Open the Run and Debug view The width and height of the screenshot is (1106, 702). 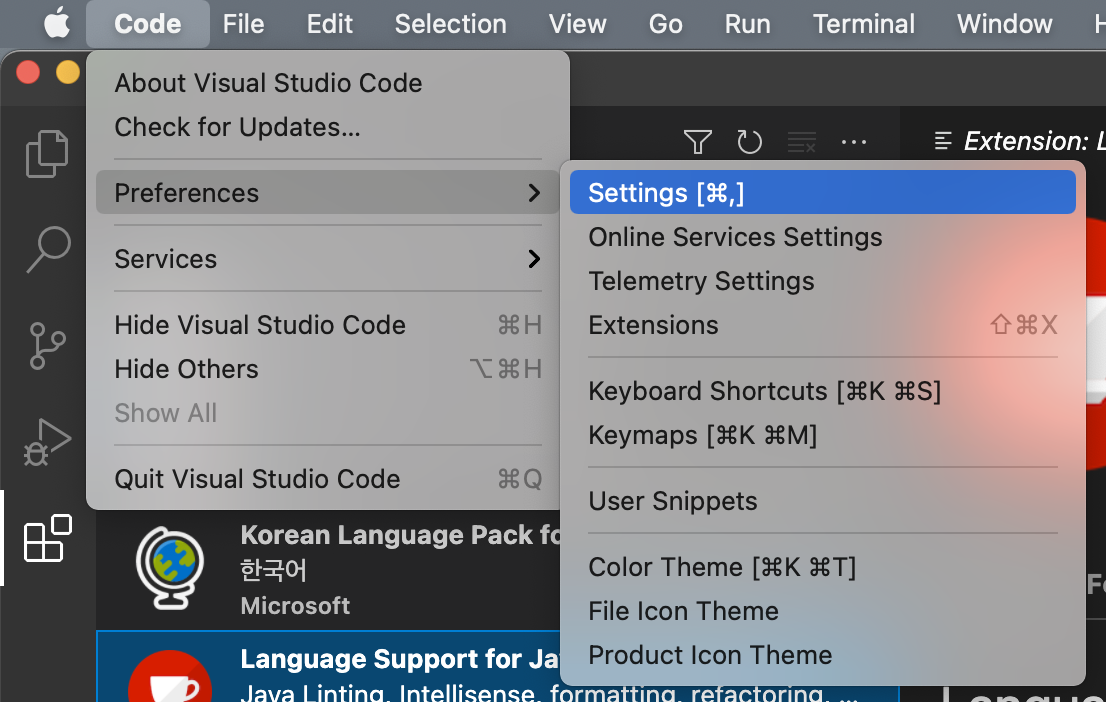pos(47,442)
